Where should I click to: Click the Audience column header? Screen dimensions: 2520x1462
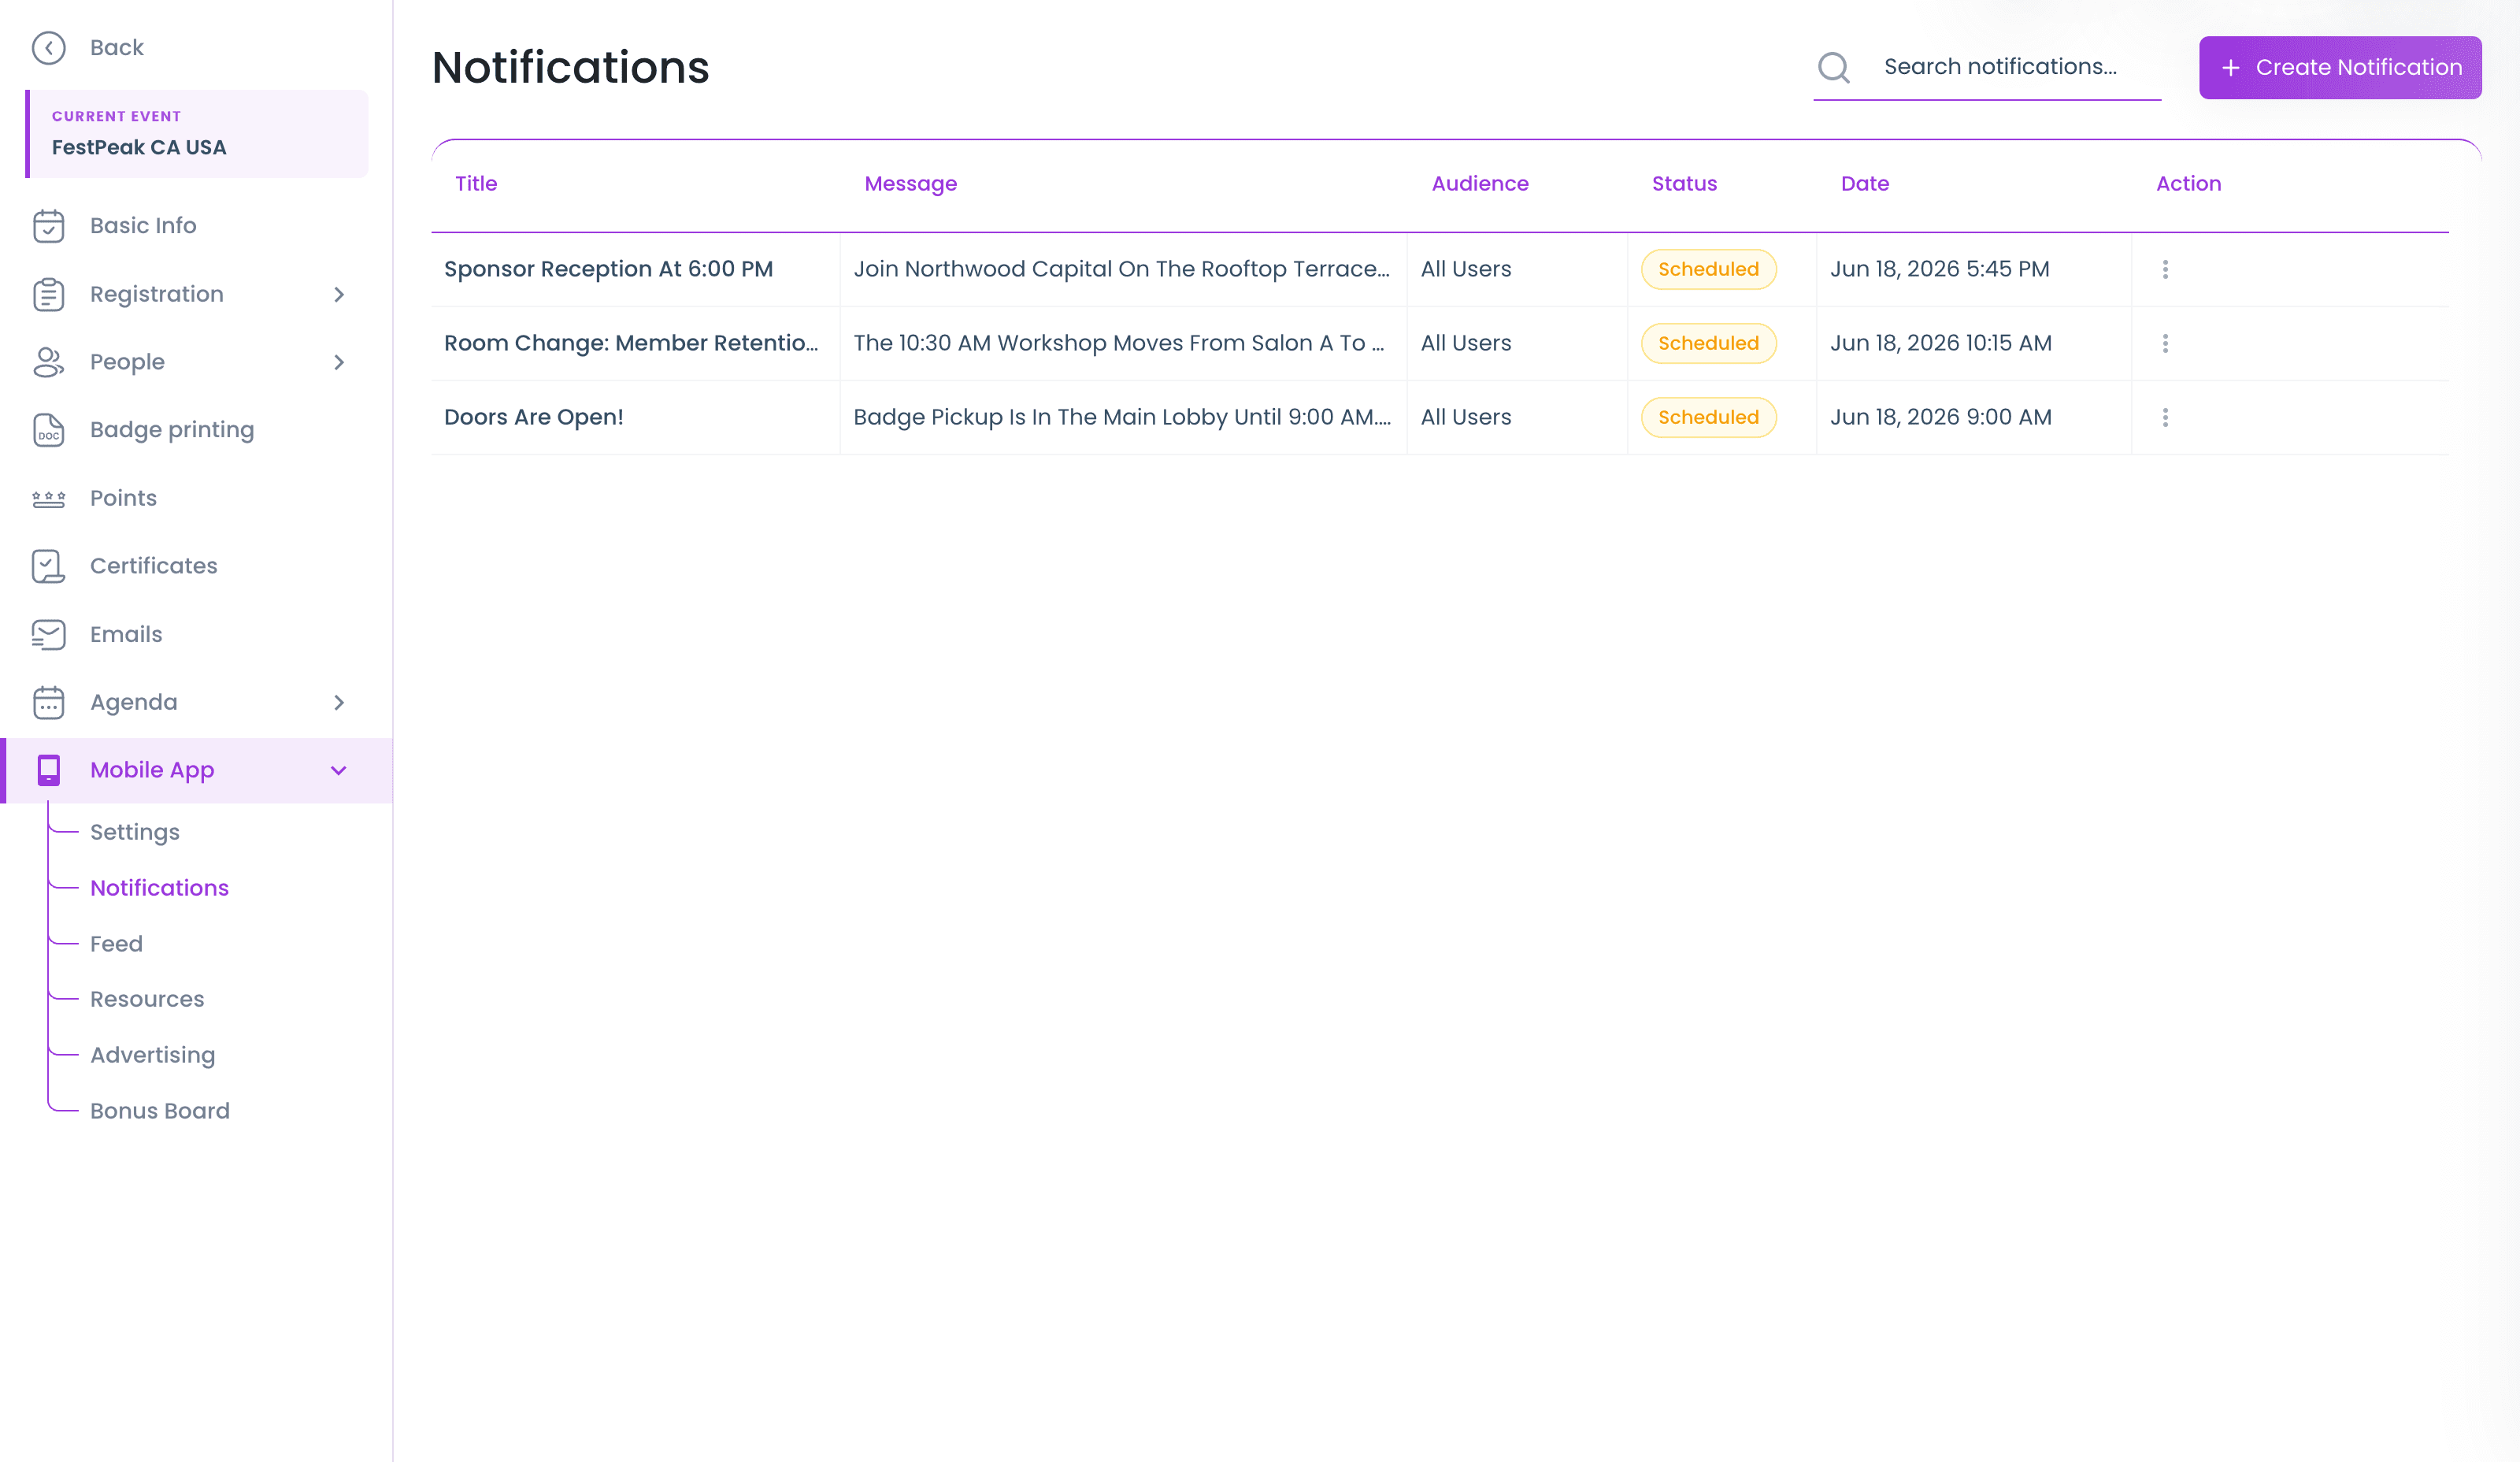(1480, 184)
